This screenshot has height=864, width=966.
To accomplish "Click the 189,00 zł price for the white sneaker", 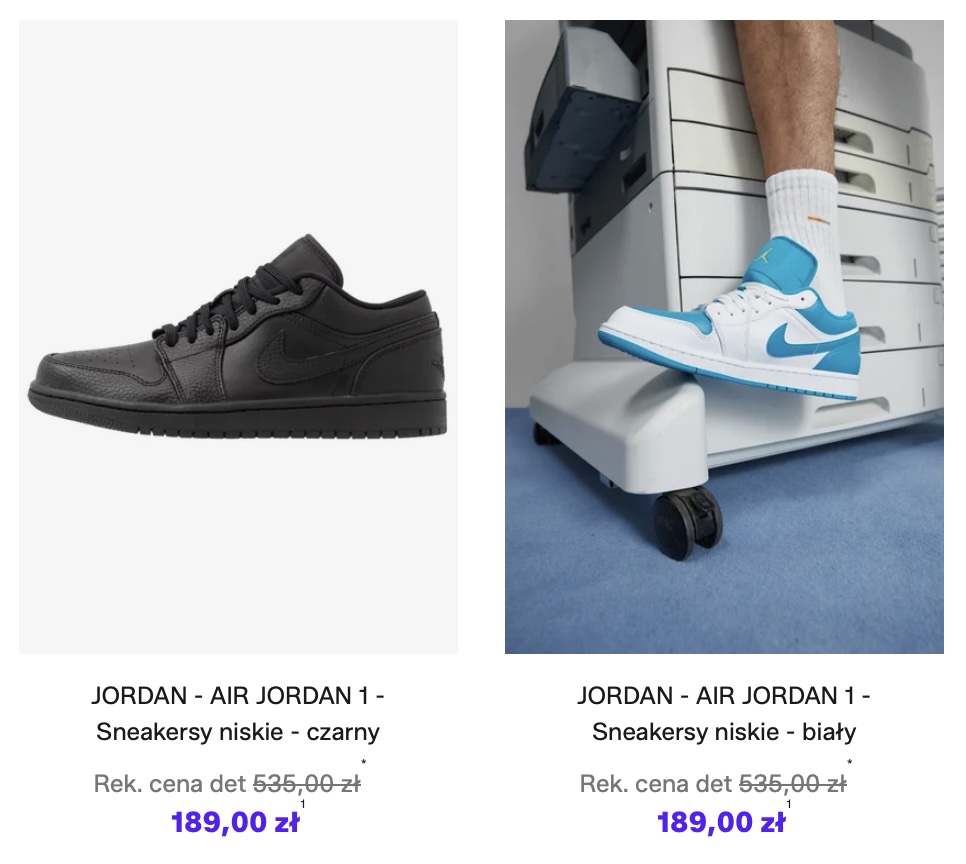I will [721, 822].
